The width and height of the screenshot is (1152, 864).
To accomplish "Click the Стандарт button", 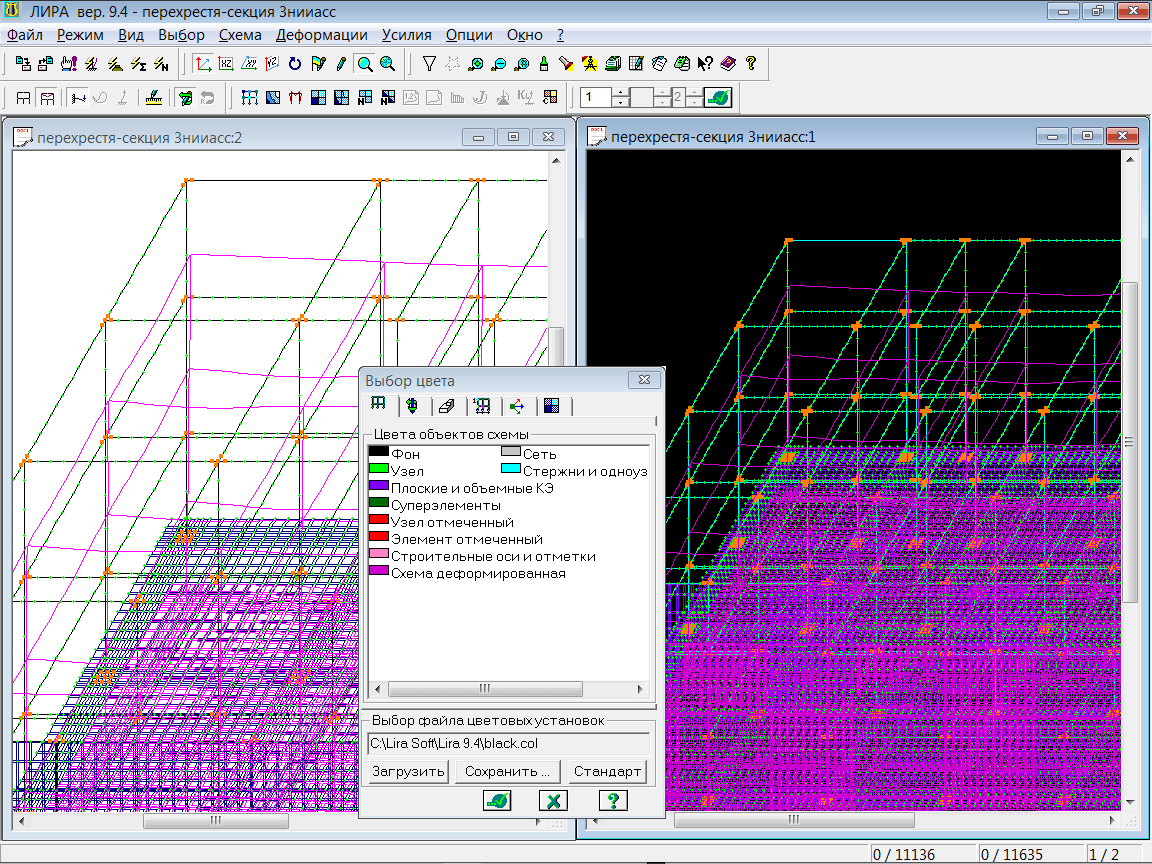I will click(x=607, y=772).
